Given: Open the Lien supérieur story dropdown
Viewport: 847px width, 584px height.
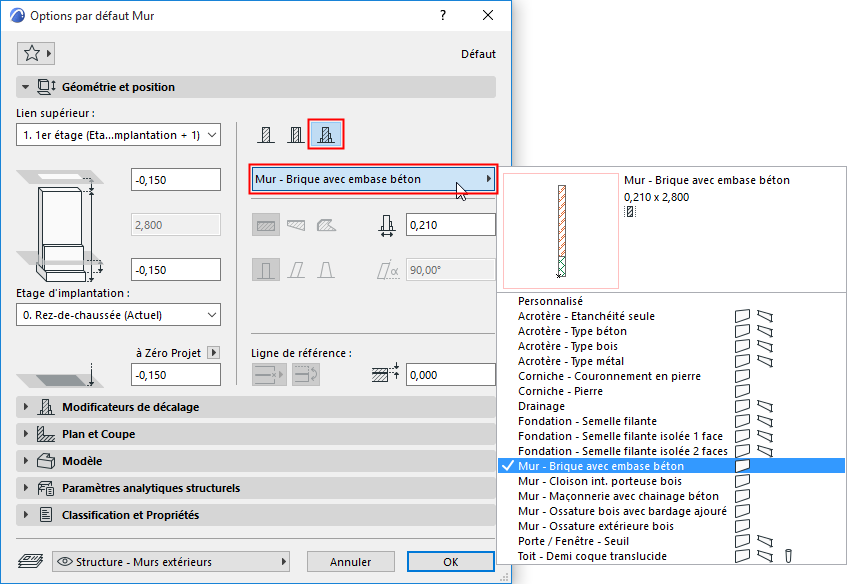Looking at the screenshot, I should (x=118, y=135).
